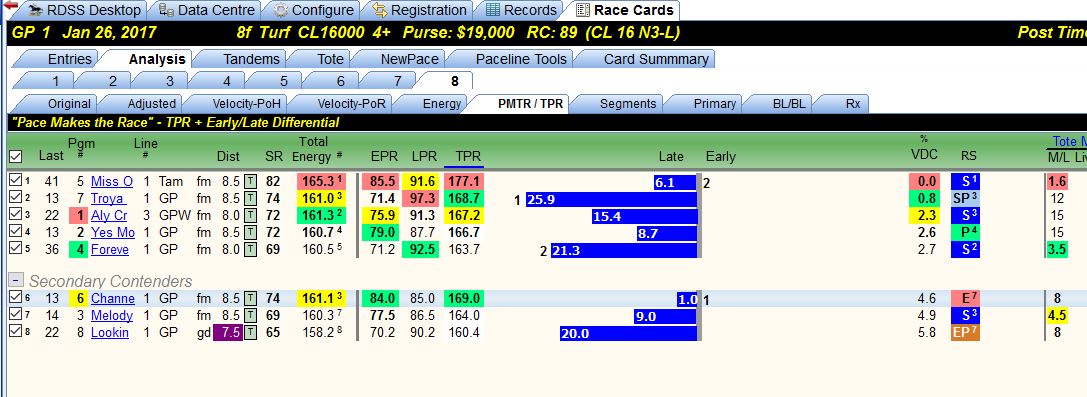Uncheck the Foreve row checkbox
1087x397 pixels.
pos(15,248)
